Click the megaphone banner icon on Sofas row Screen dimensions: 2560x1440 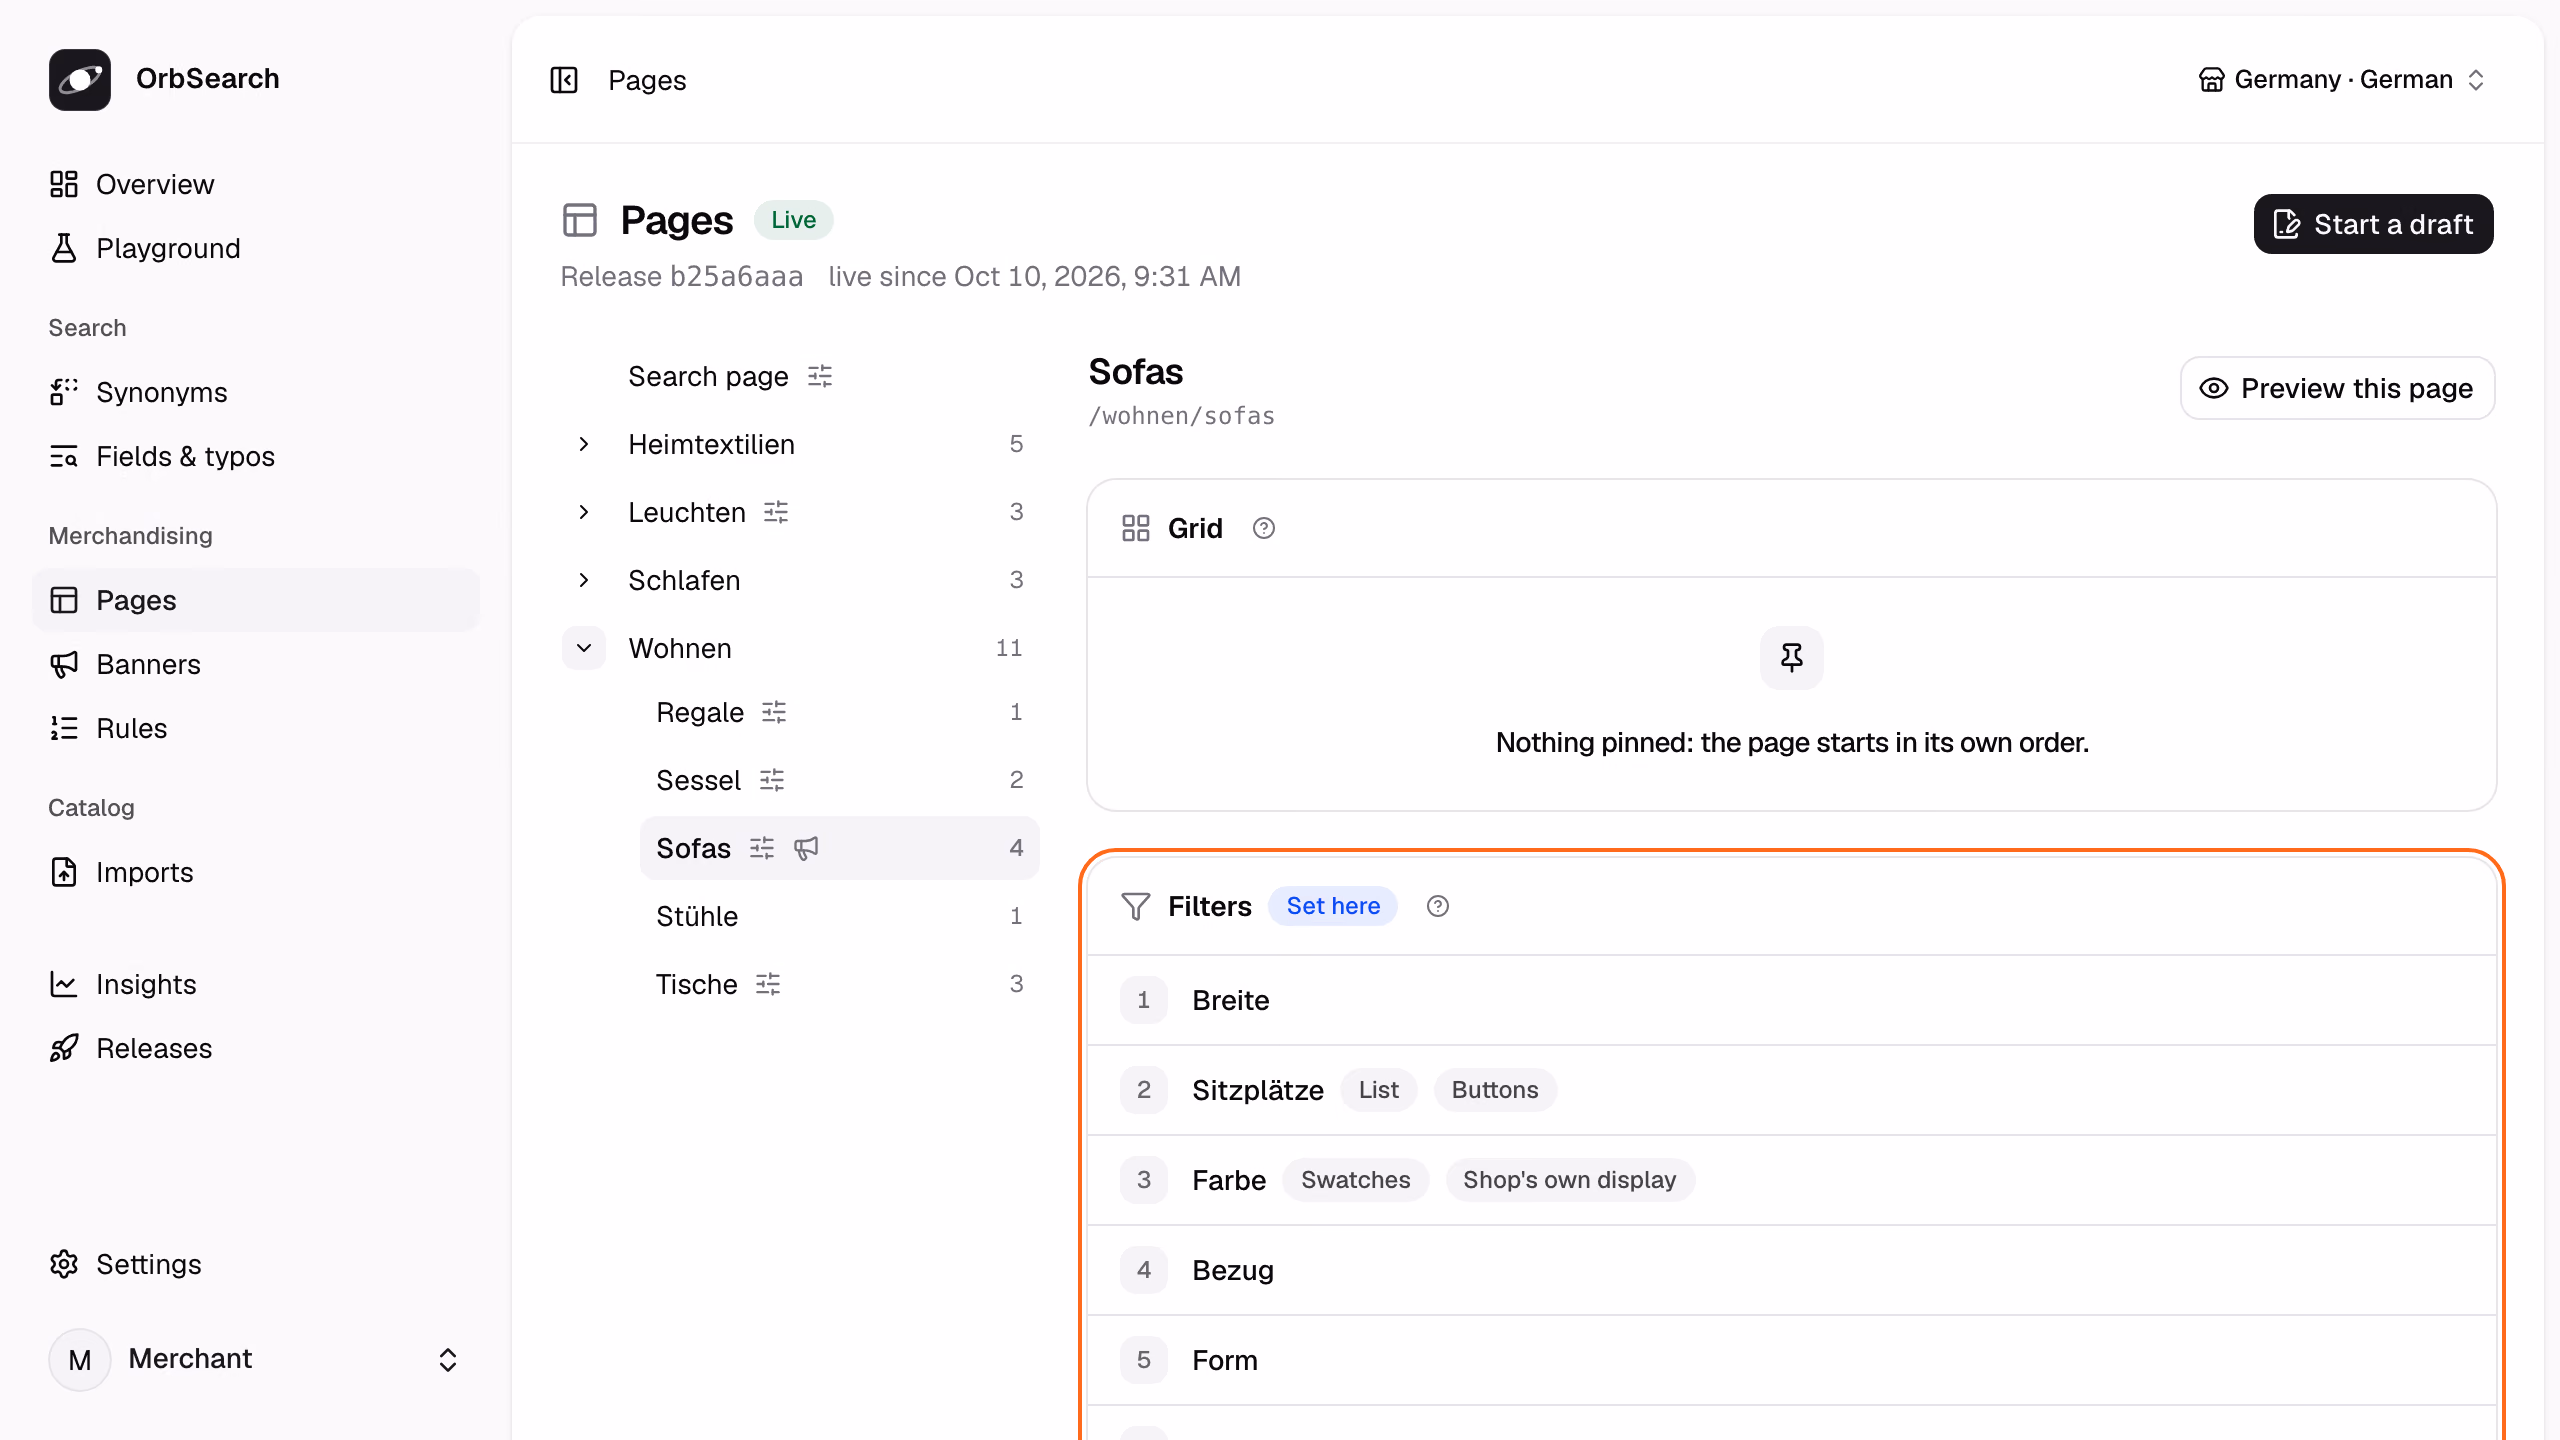pos(806,848)
